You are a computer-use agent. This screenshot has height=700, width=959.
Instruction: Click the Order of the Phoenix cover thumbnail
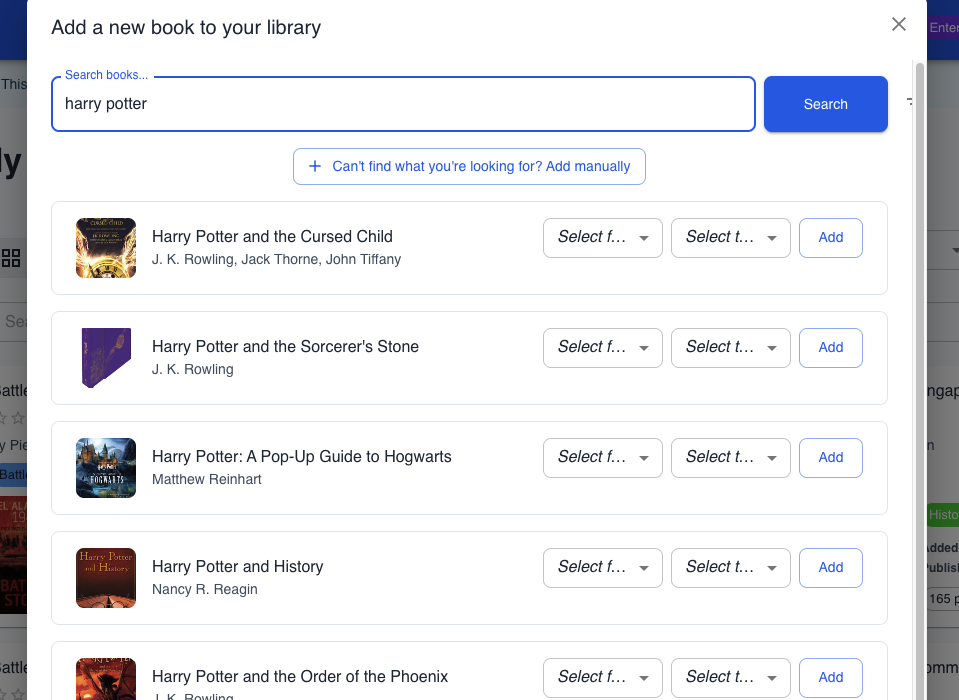pos(106,679)
